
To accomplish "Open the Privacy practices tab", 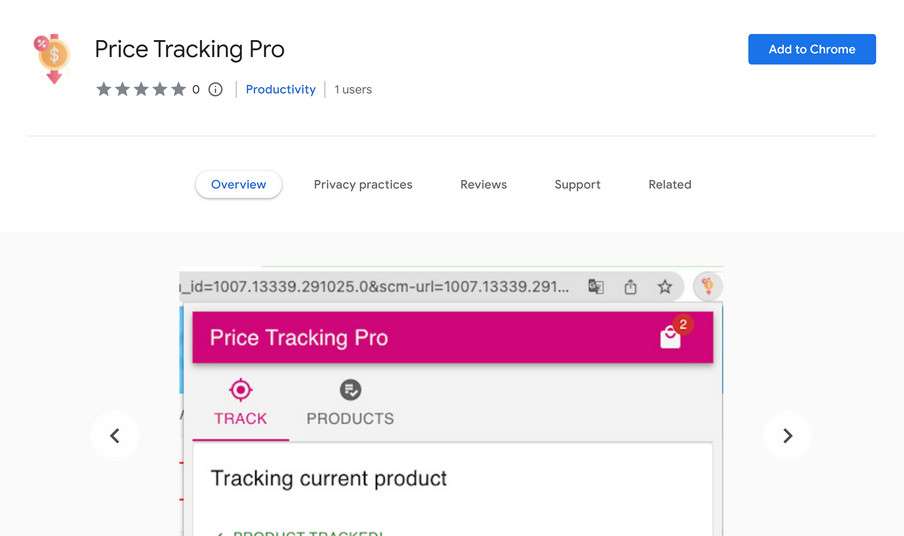I will tap(363, 185).
